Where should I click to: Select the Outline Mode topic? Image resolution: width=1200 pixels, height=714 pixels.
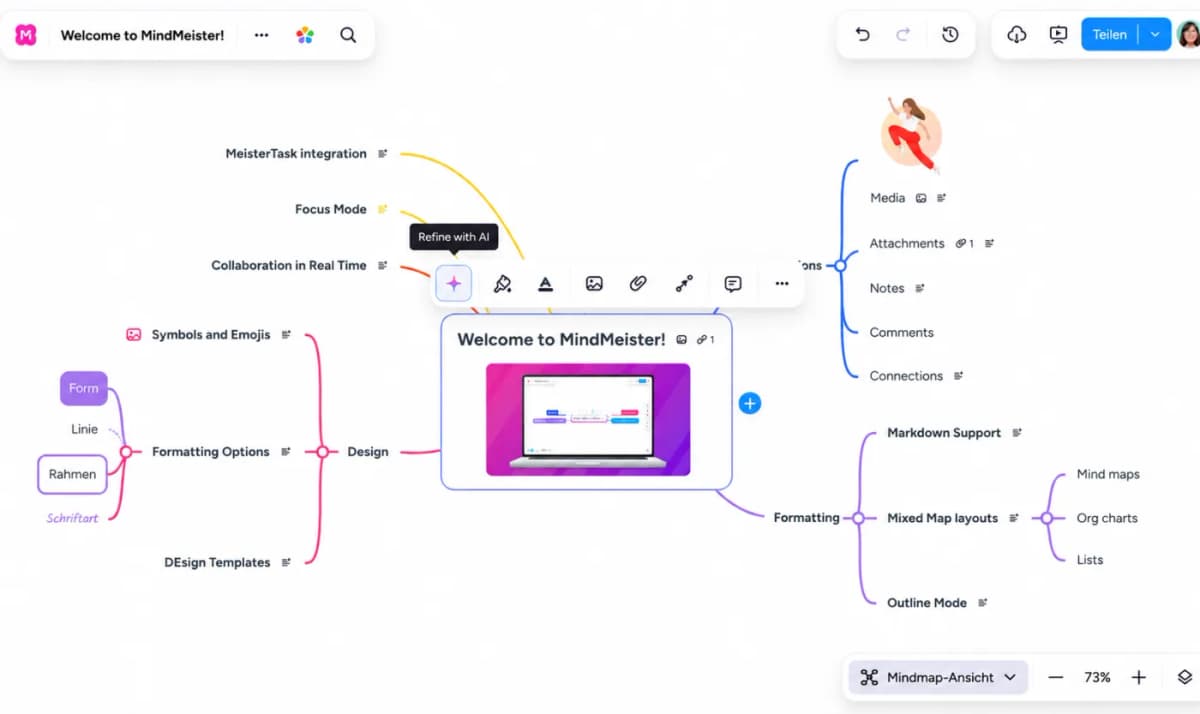tap(927, 603)
